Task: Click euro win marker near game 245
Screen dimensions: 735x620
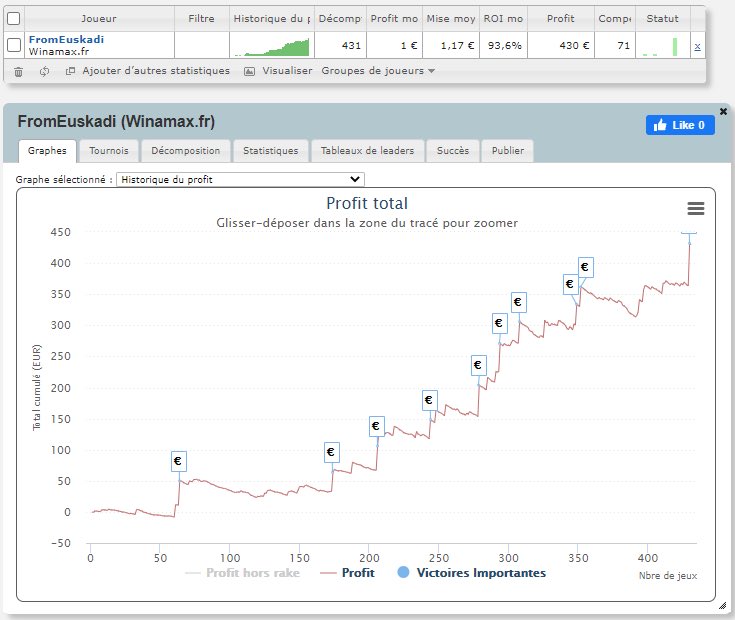Action: coord(429,400)
